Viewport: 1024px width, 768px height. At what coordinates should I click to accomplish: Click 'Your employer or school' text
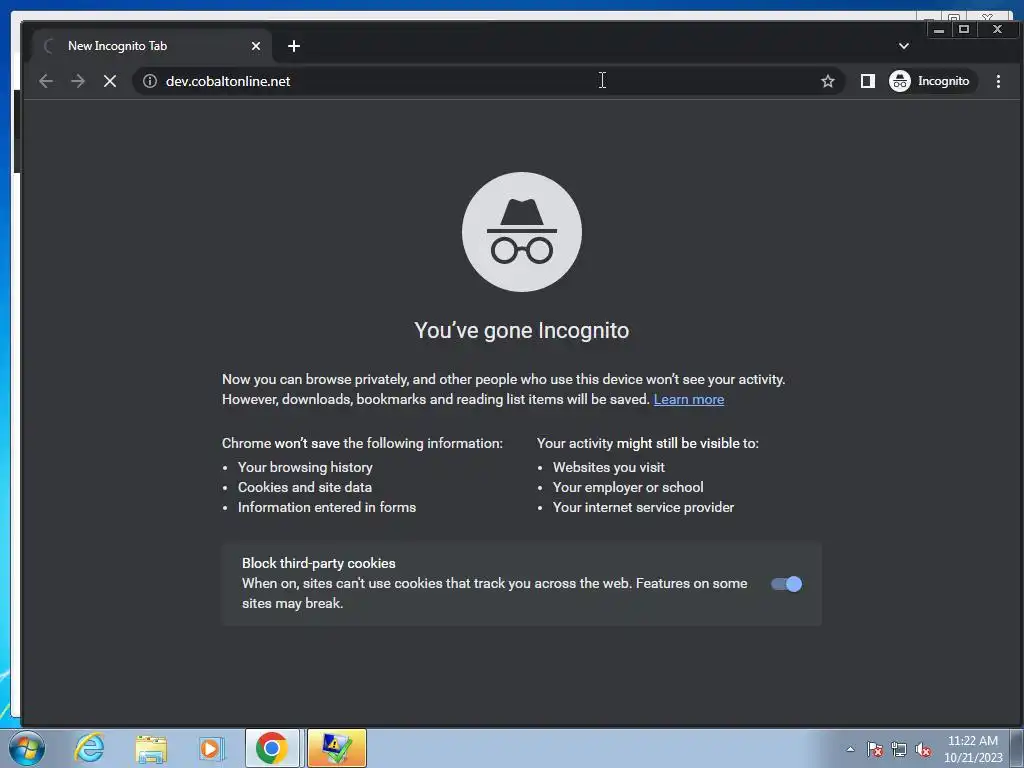[628, 487]
